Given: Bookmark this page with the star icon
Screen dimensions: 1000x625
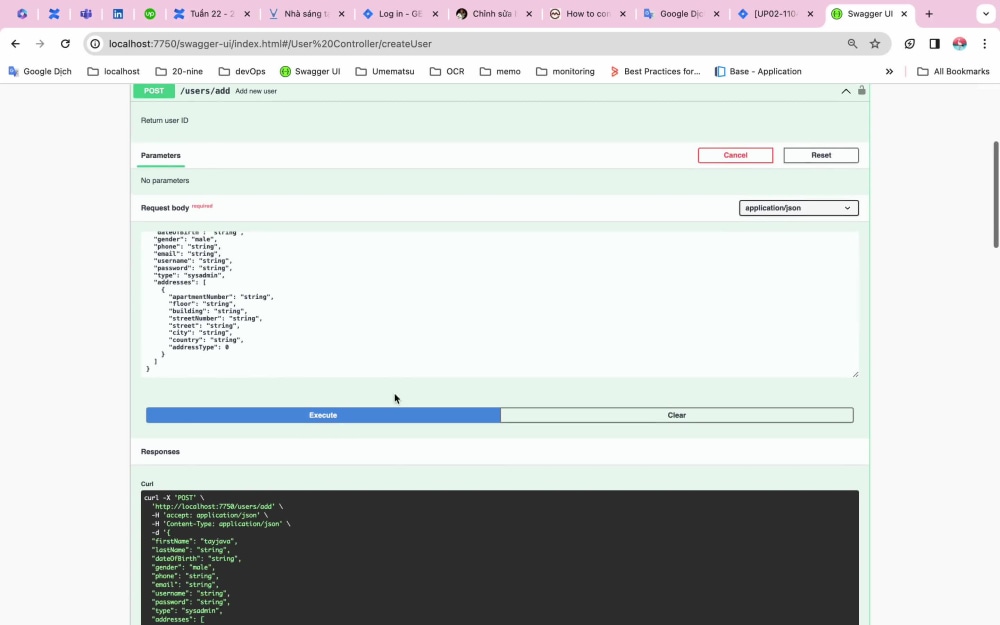Looking at the screenshot, I should click(x=875, y=43).
